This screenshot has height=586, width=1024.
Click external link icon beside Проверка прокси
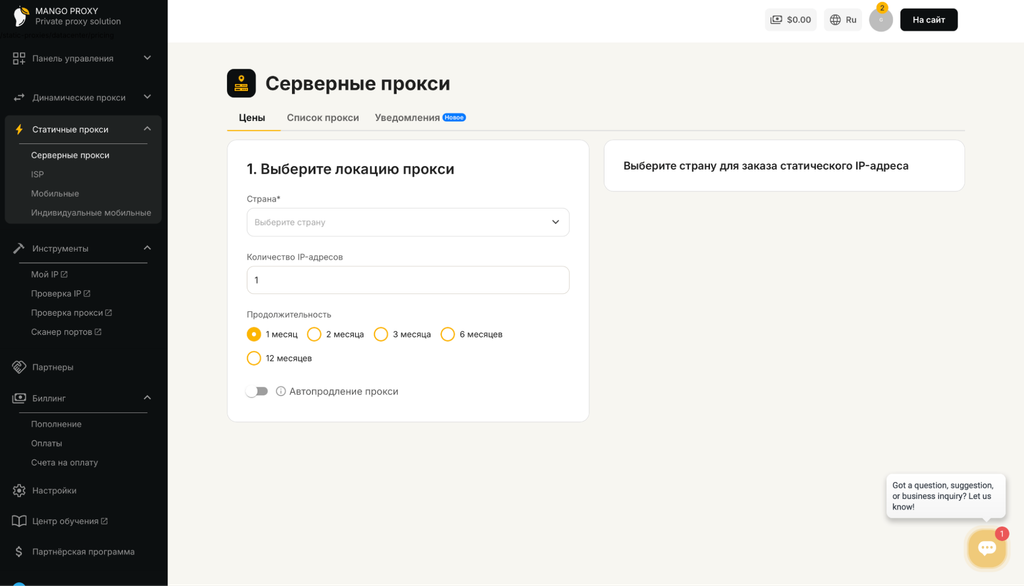pyautogui.click(x=108, y=313)
